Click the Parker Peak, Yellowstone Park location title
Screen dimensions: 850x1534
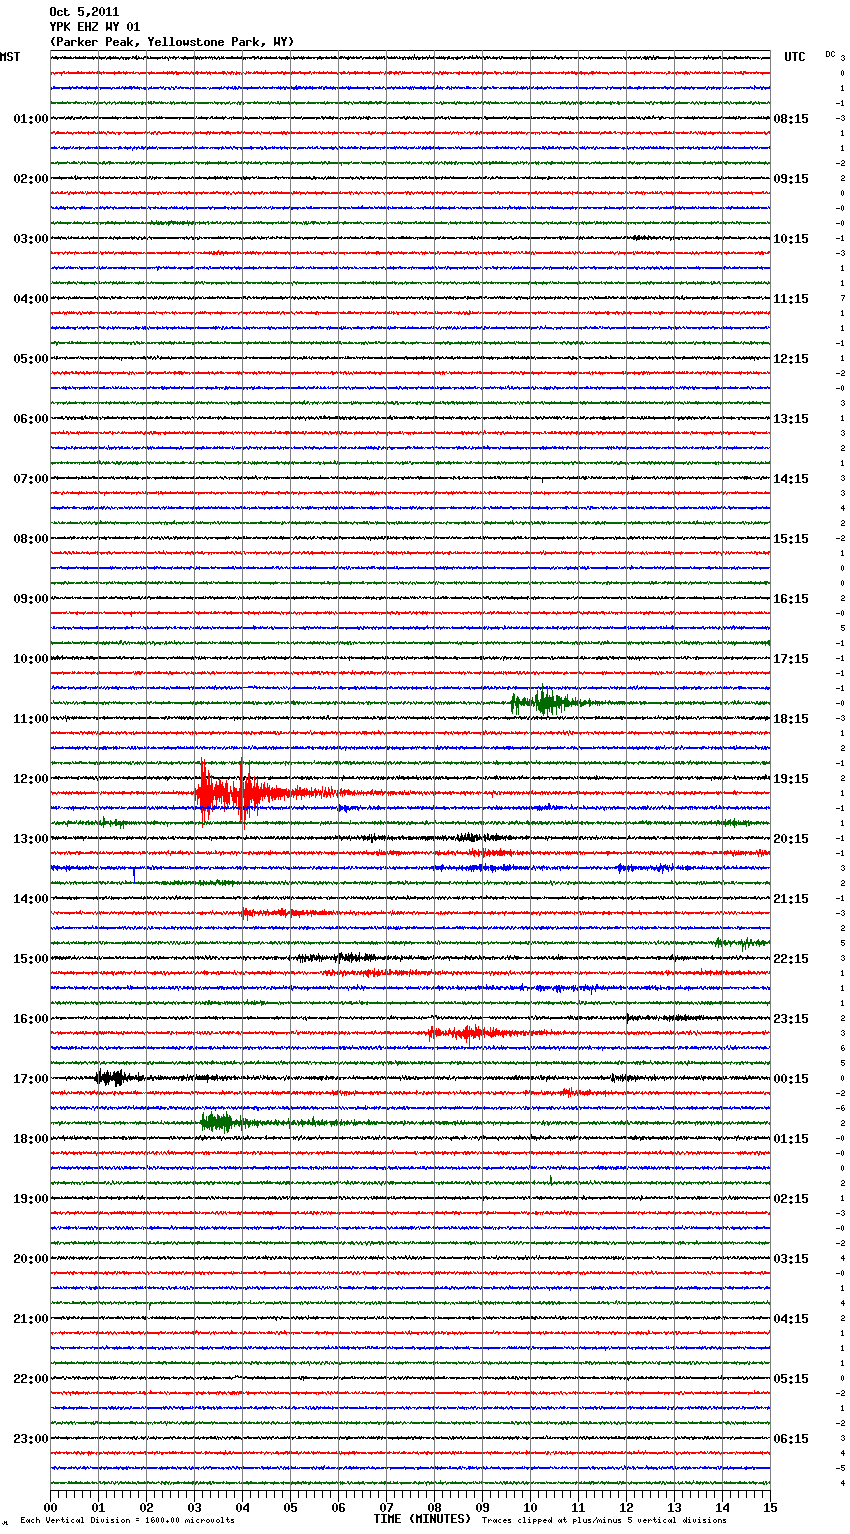pos(172,42)
